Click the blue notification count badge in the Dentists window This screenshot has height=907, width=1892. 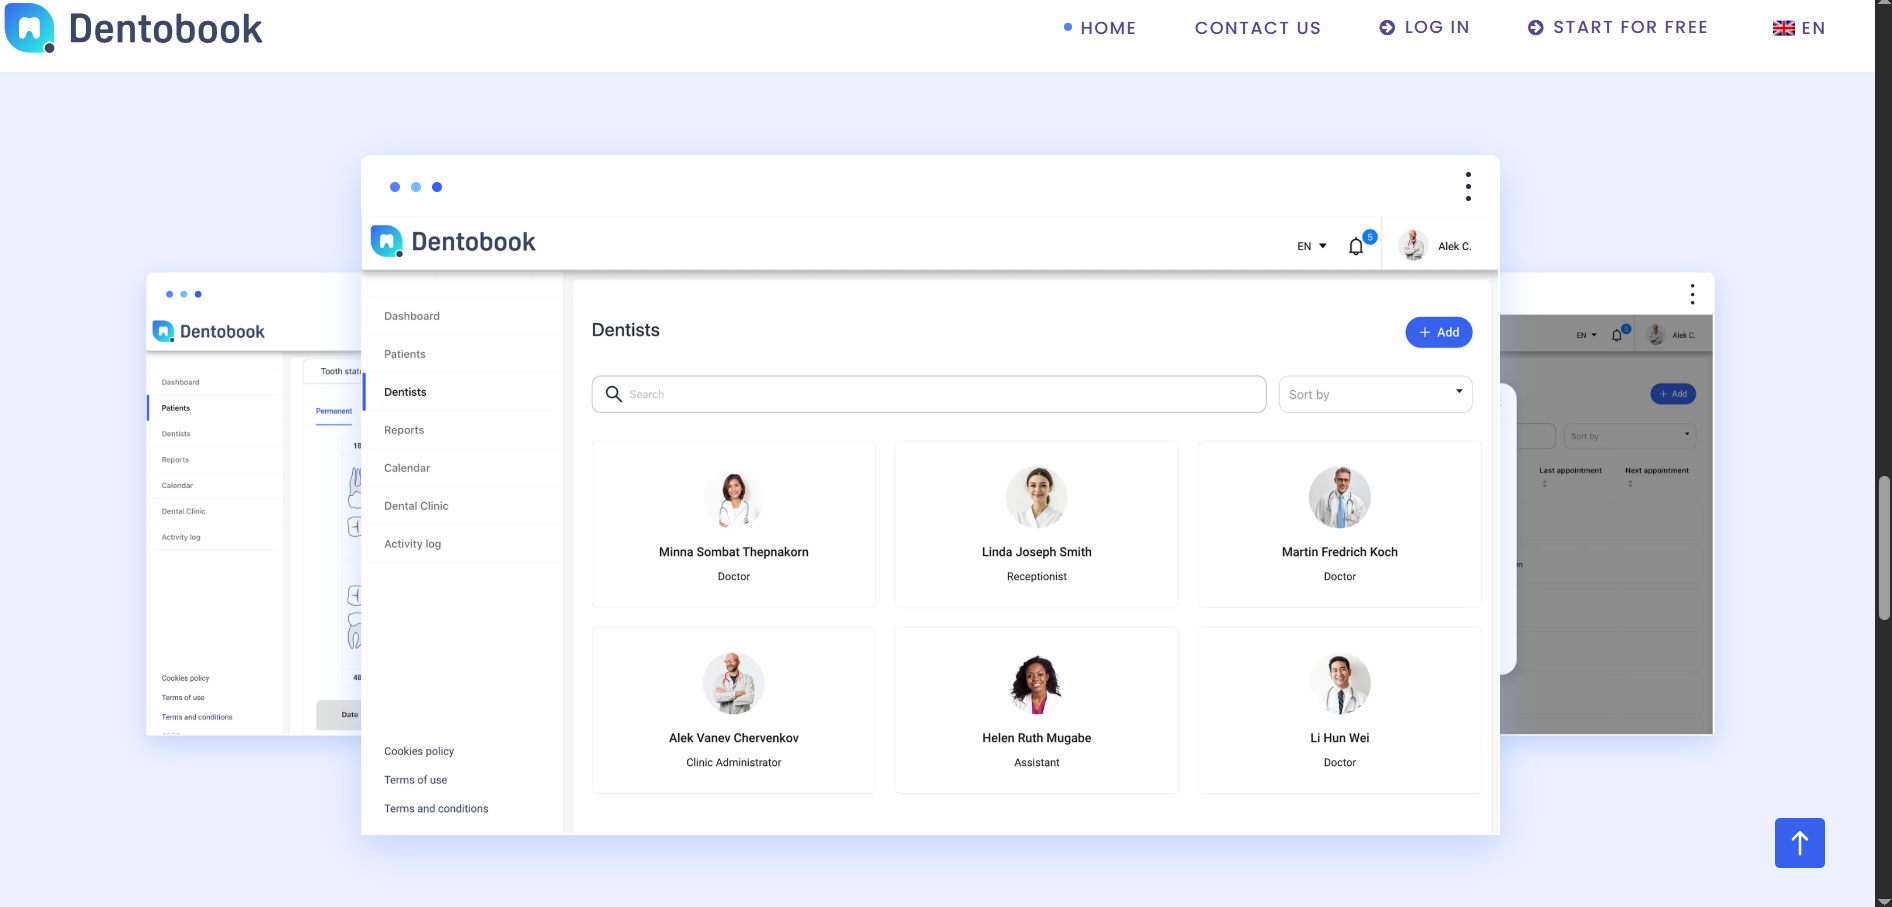point(1370,237)
